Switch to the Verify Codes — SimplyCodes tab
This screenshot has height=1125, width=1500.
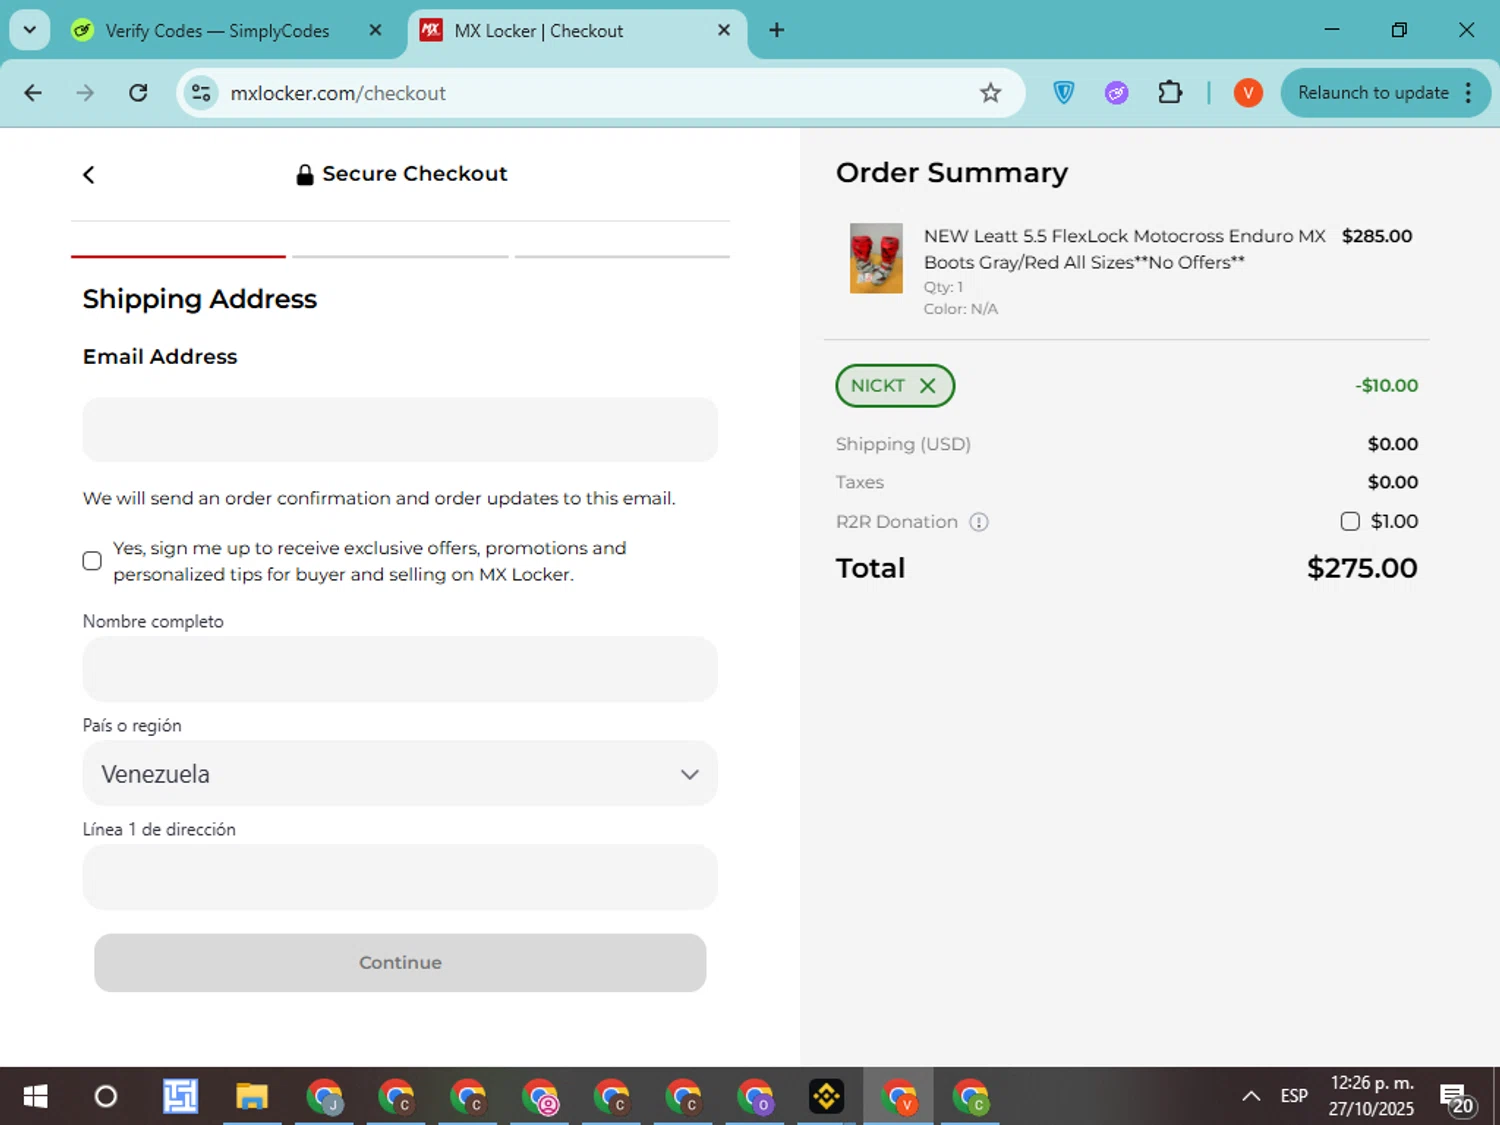pyautogui.click(x=218, y=31)
